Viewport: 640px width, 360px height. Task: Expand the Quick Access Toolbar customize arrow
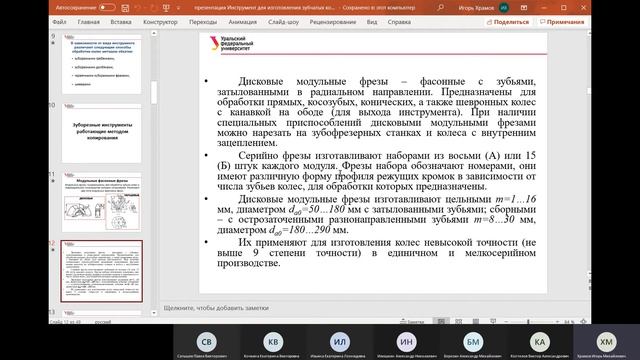[178, 8]
